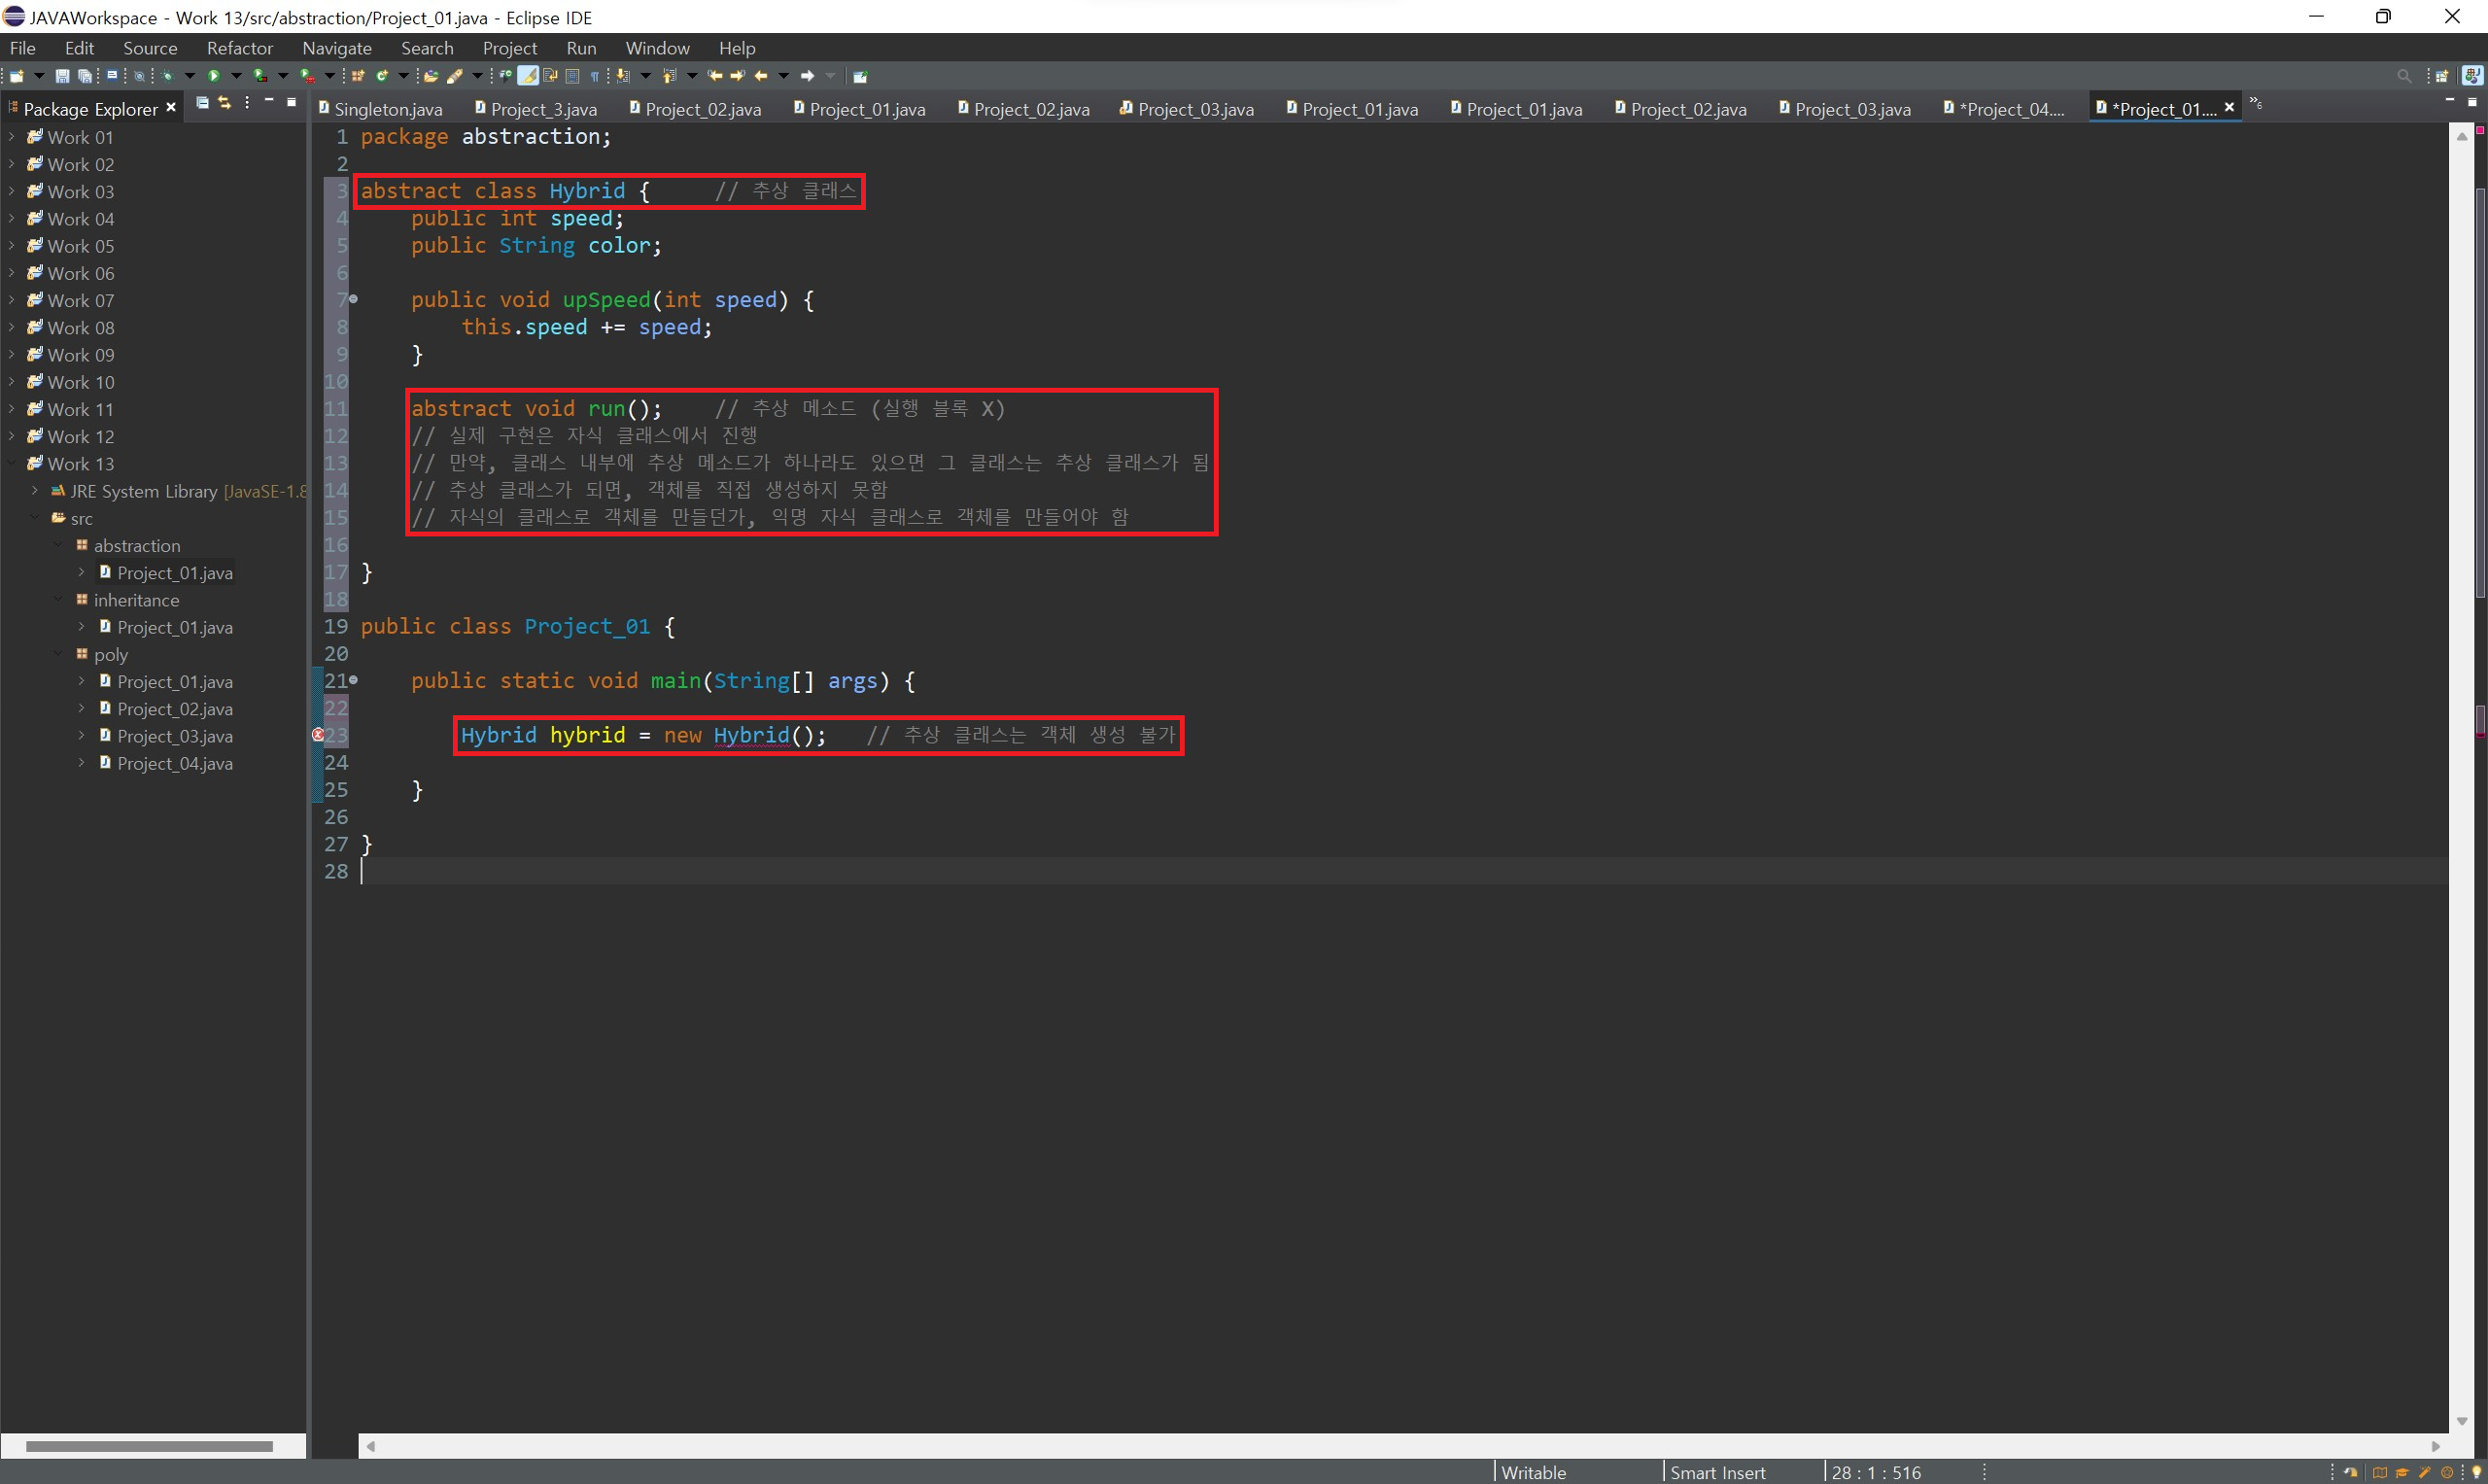
Task: Select Project_04.java in the poly package
Action: pos(174,763)
